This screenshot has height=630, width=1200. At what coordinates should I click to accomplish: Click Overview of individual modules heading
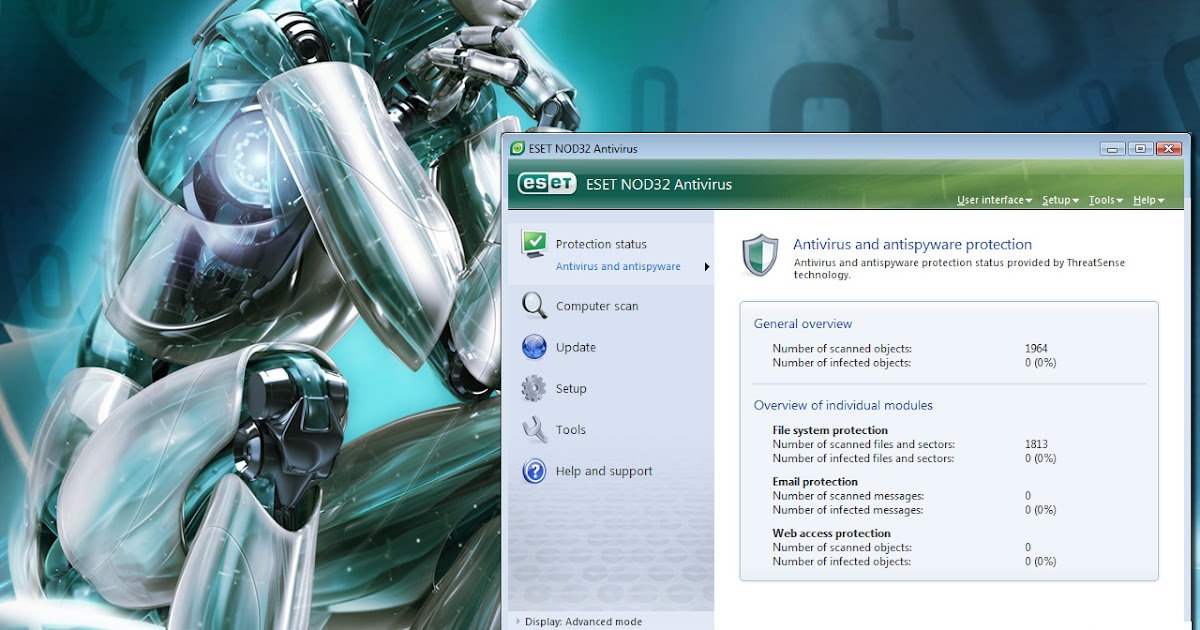point(843,405)
